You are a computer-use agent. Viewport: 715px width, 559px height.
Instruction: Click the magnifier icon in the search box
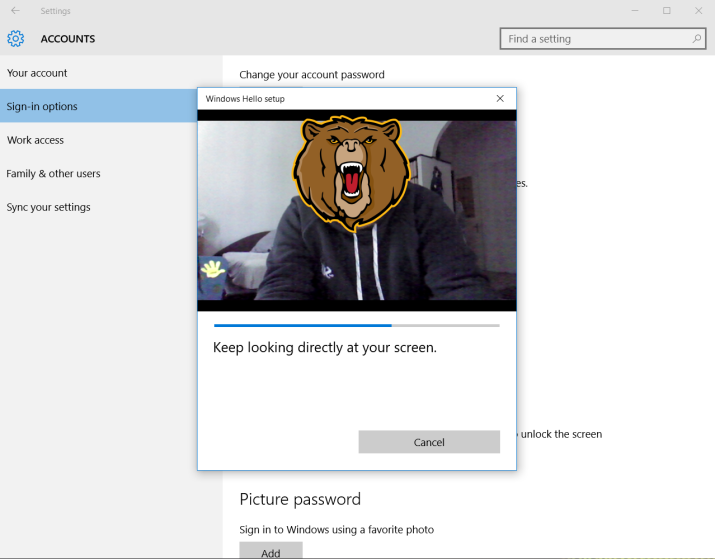pos(697,39)
